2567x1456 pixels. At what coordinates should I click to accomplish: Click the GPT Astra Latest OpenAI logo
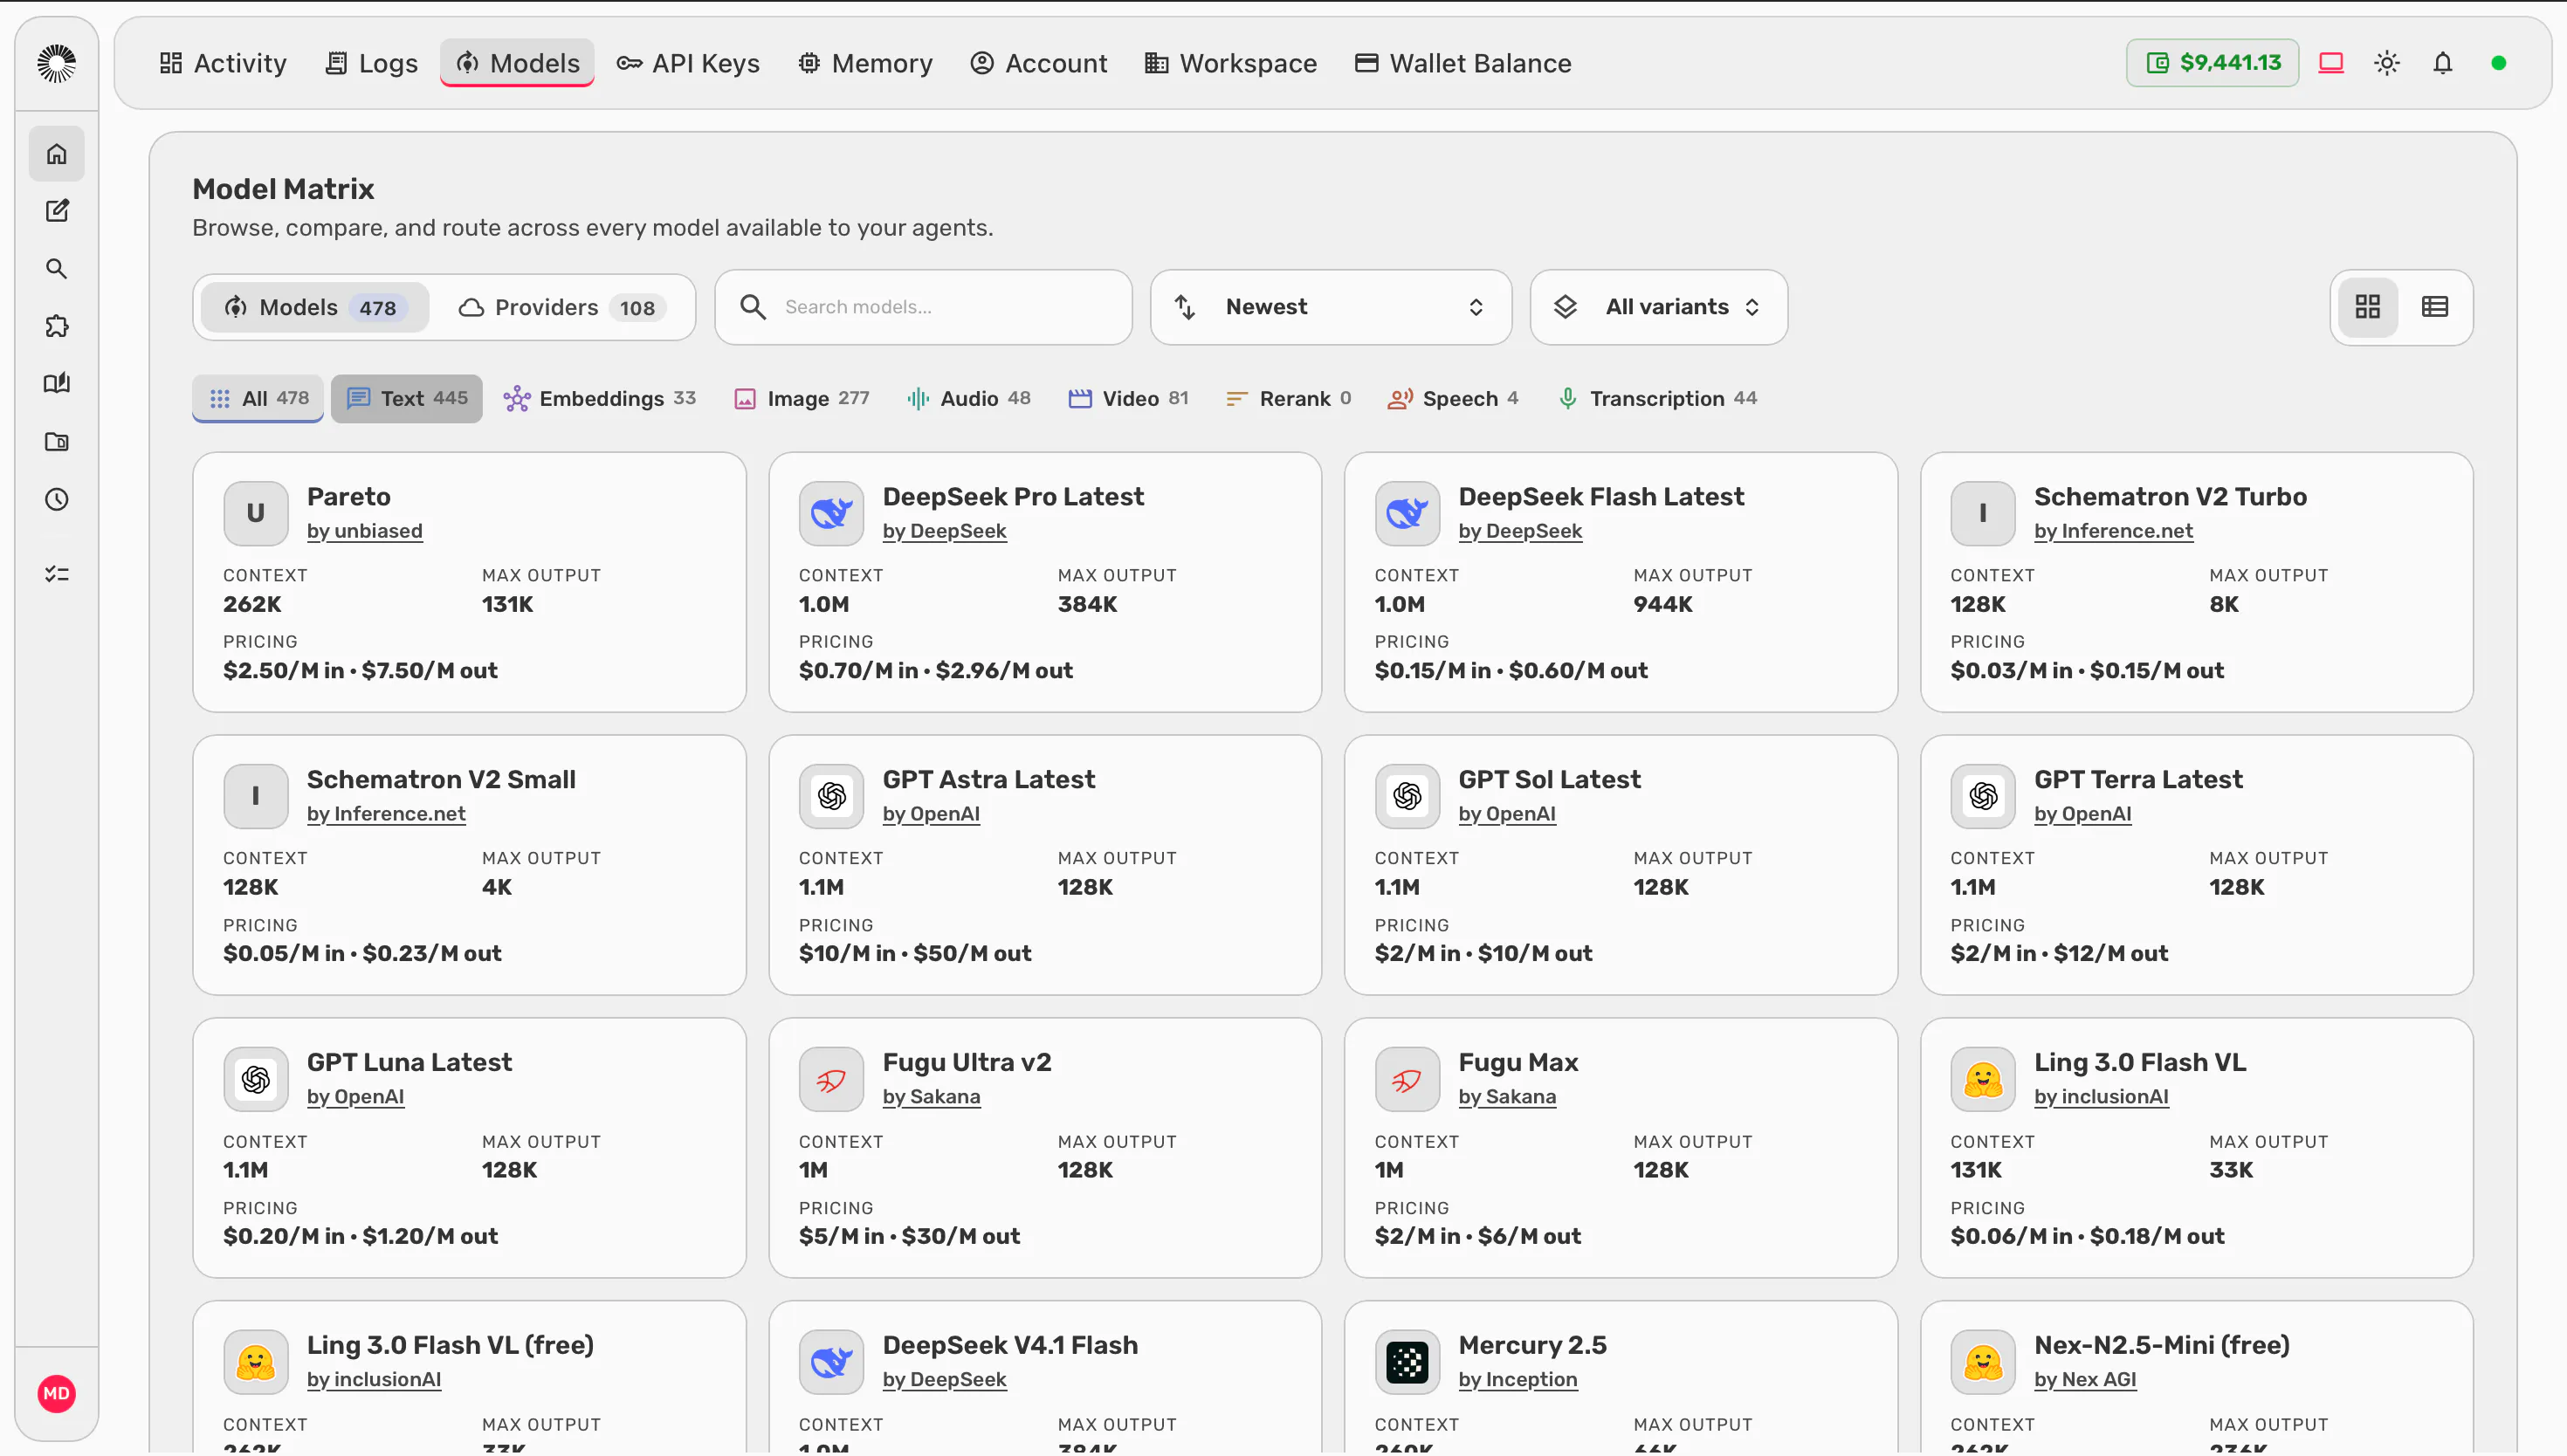pyautogui.click(x=831, y=796)
